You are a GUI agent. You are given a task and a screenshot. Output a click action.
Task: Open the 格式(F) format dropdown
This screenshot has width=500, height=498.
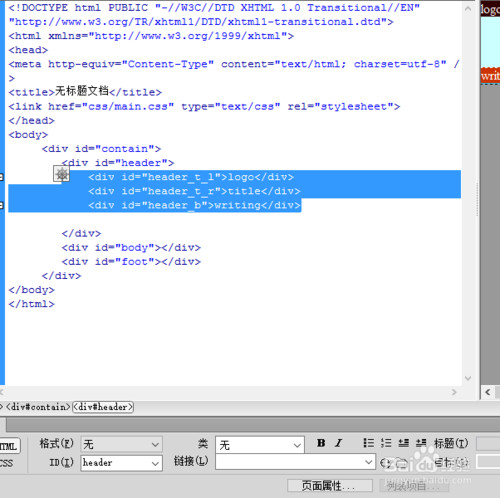(x=121, y=444)
